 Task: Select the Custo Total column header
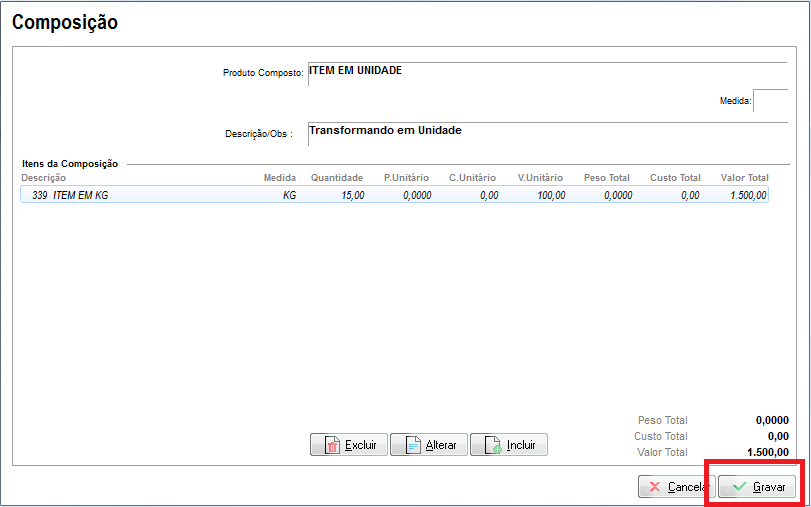675,178
